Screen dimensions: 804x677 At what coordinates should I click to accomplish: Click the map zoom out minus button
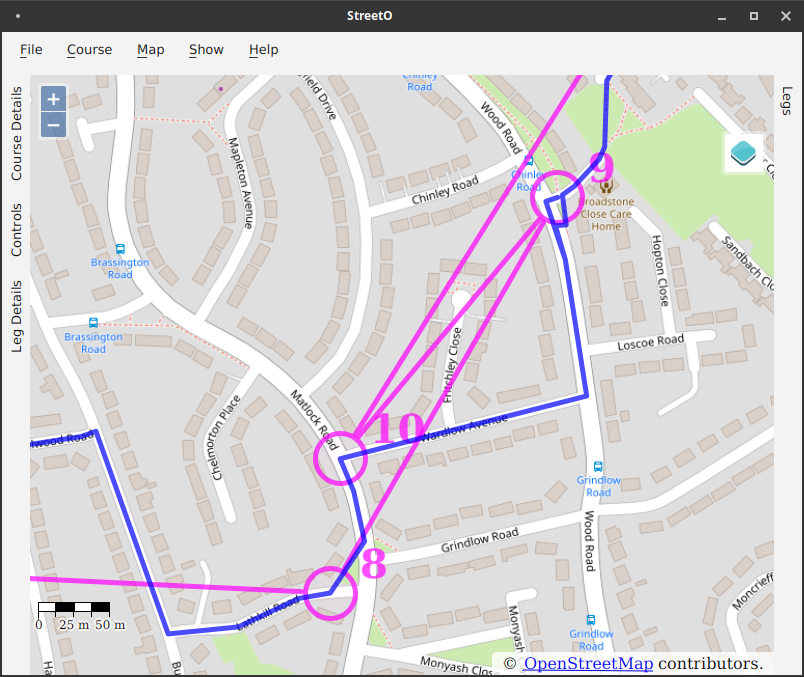54,125
